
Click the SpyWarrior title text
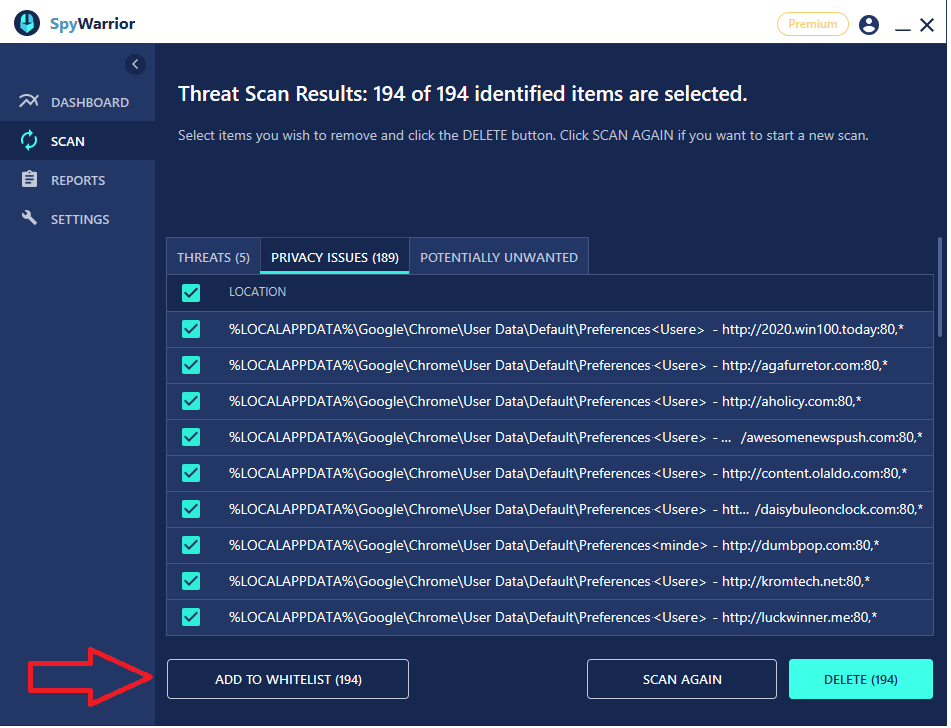92,24
